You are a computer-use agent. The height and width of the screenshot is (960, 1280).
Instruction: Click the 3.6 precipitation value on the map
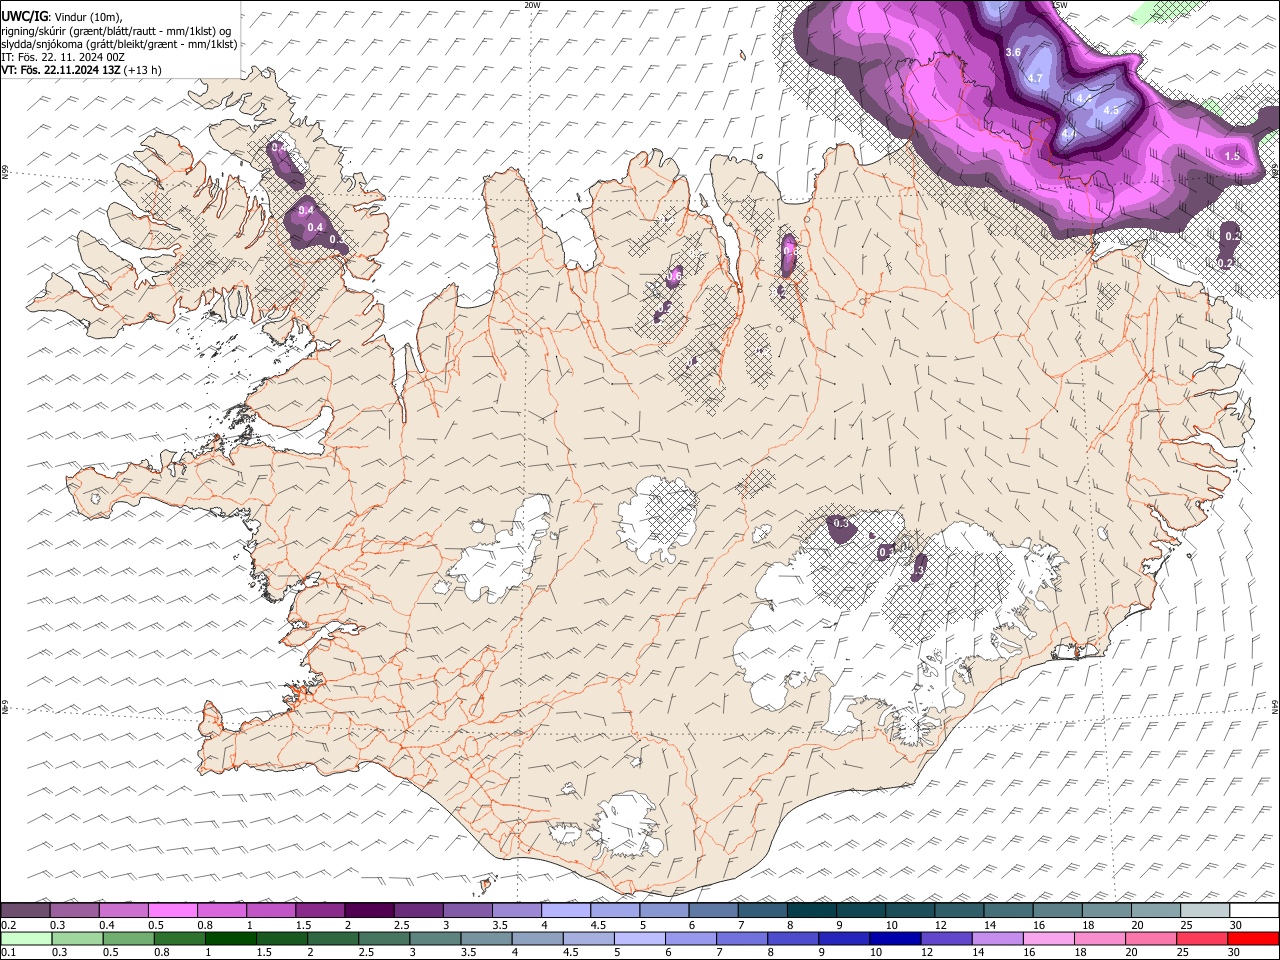(x=1012, y=52)
